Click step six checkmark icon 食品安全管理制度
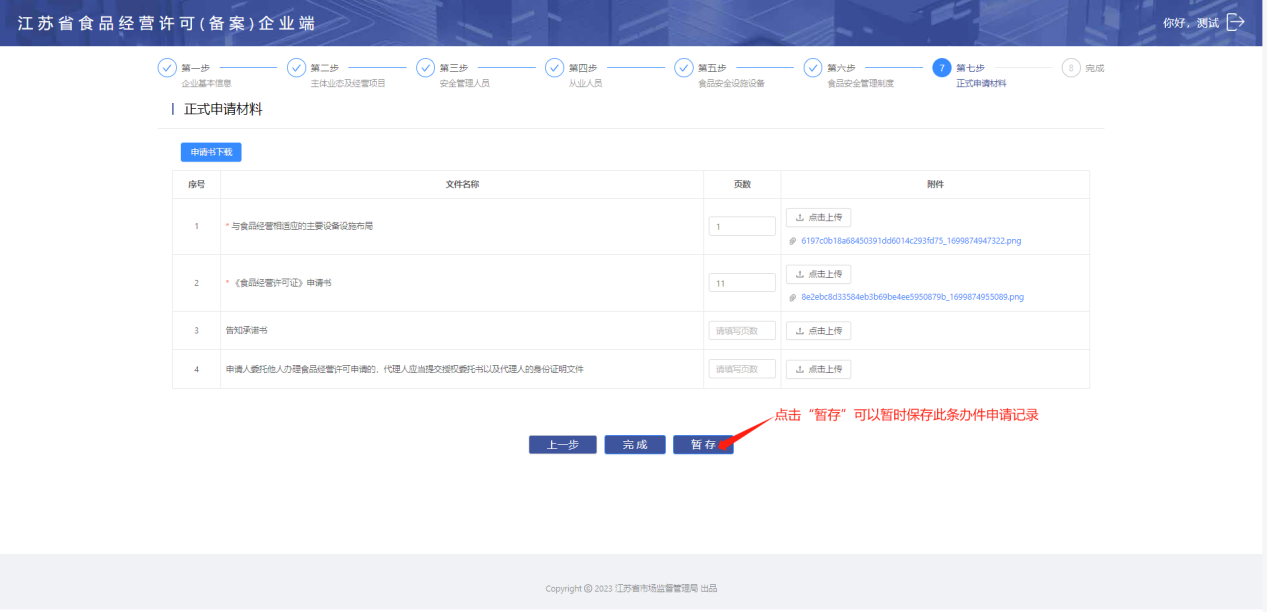The width and height of the screenshot is (1267, 612). tap(812, 68)
